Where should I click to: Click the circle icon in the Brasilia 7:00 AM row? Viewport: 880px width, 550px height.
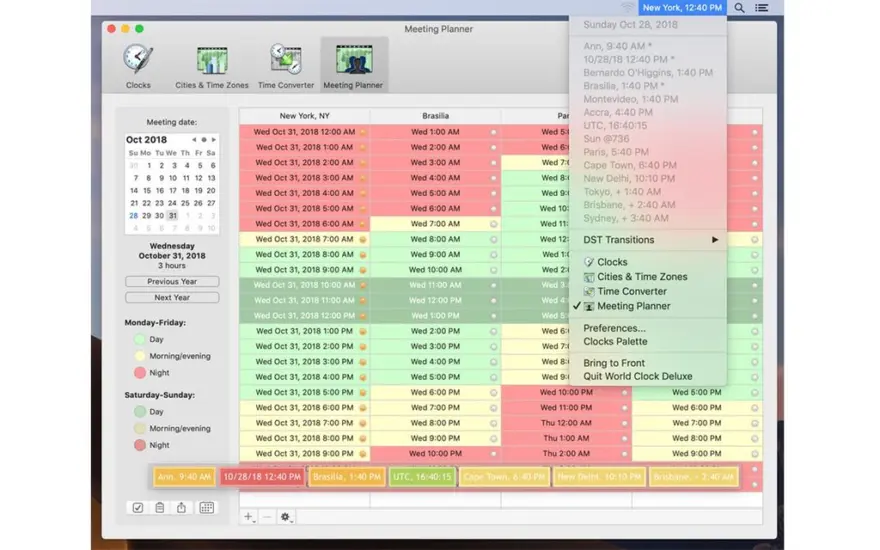point(494,224)
